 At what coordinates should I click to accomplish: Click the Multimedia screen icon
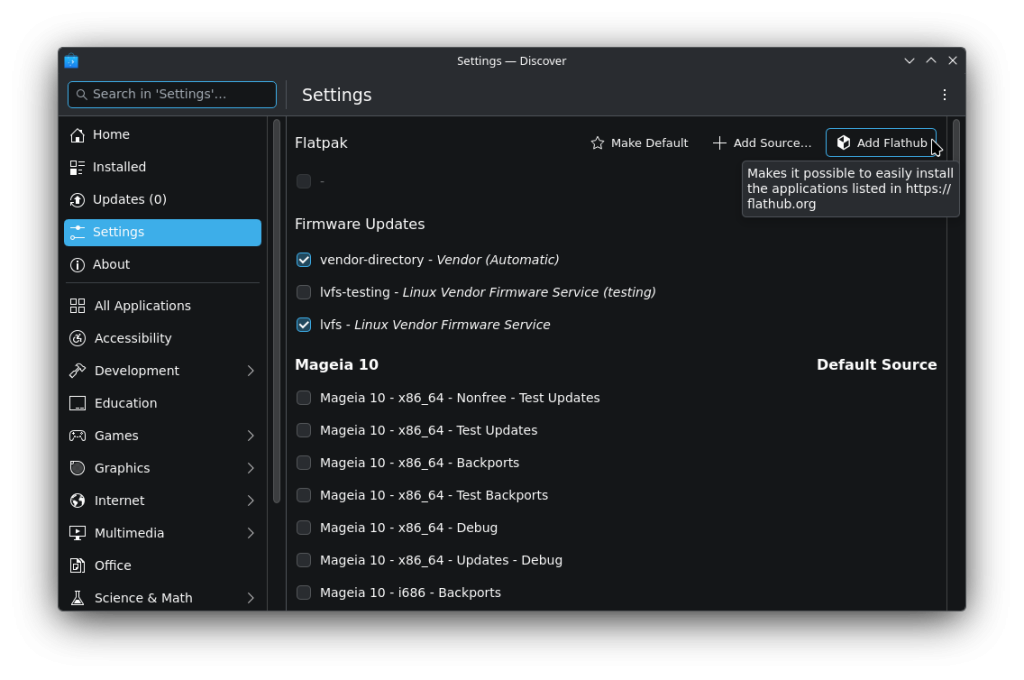[77, 534]
